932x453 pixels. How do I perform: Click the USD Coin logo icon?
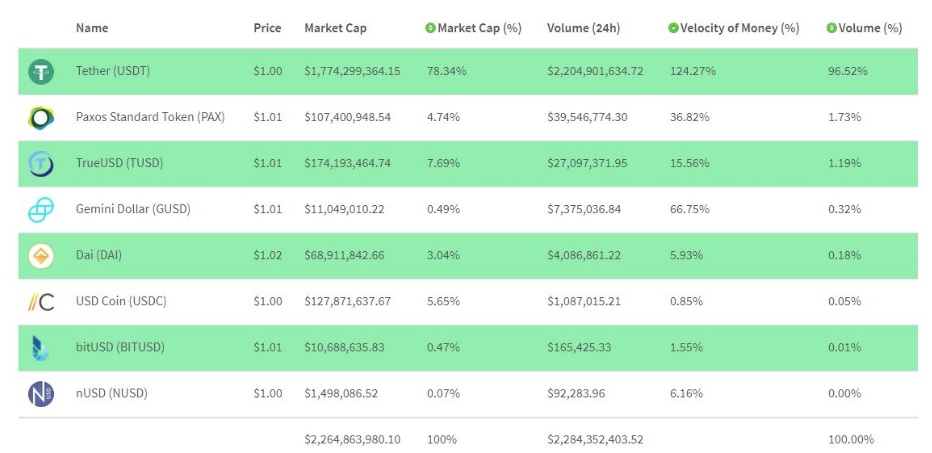(x=41, y=302)
